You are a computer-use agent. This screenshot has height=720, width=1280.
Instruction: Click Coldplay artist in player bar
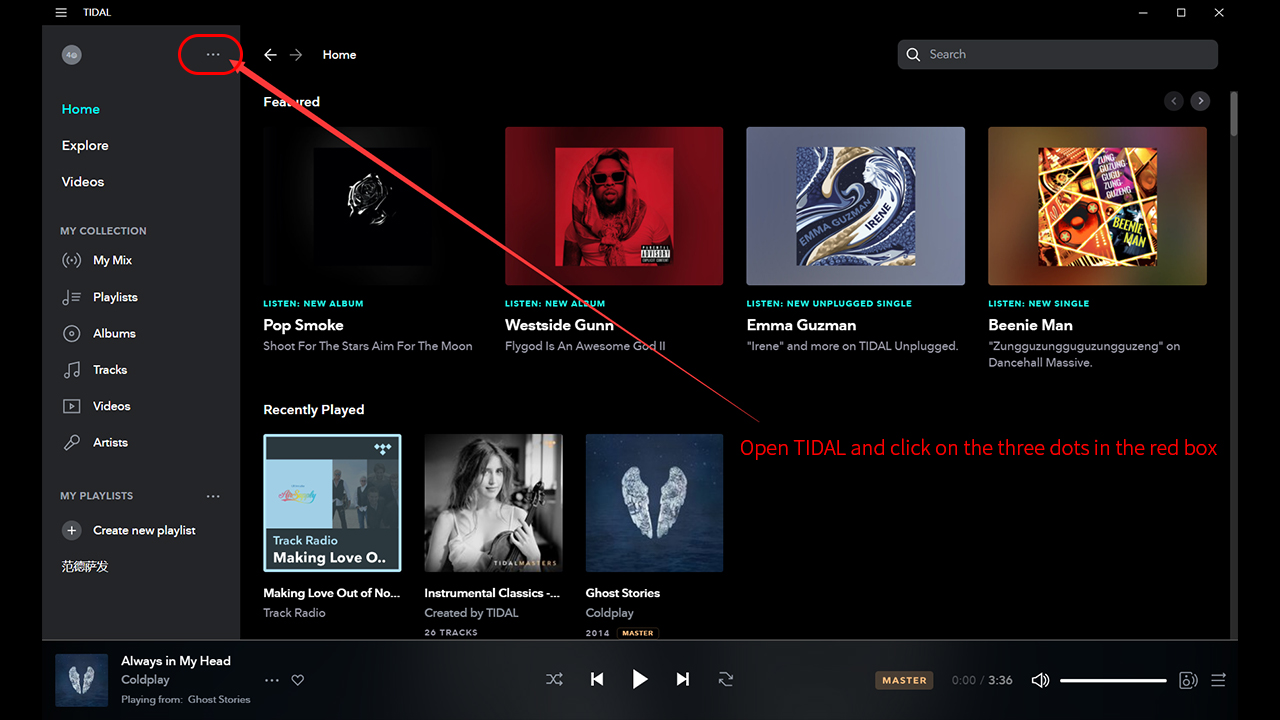[146, 680]
